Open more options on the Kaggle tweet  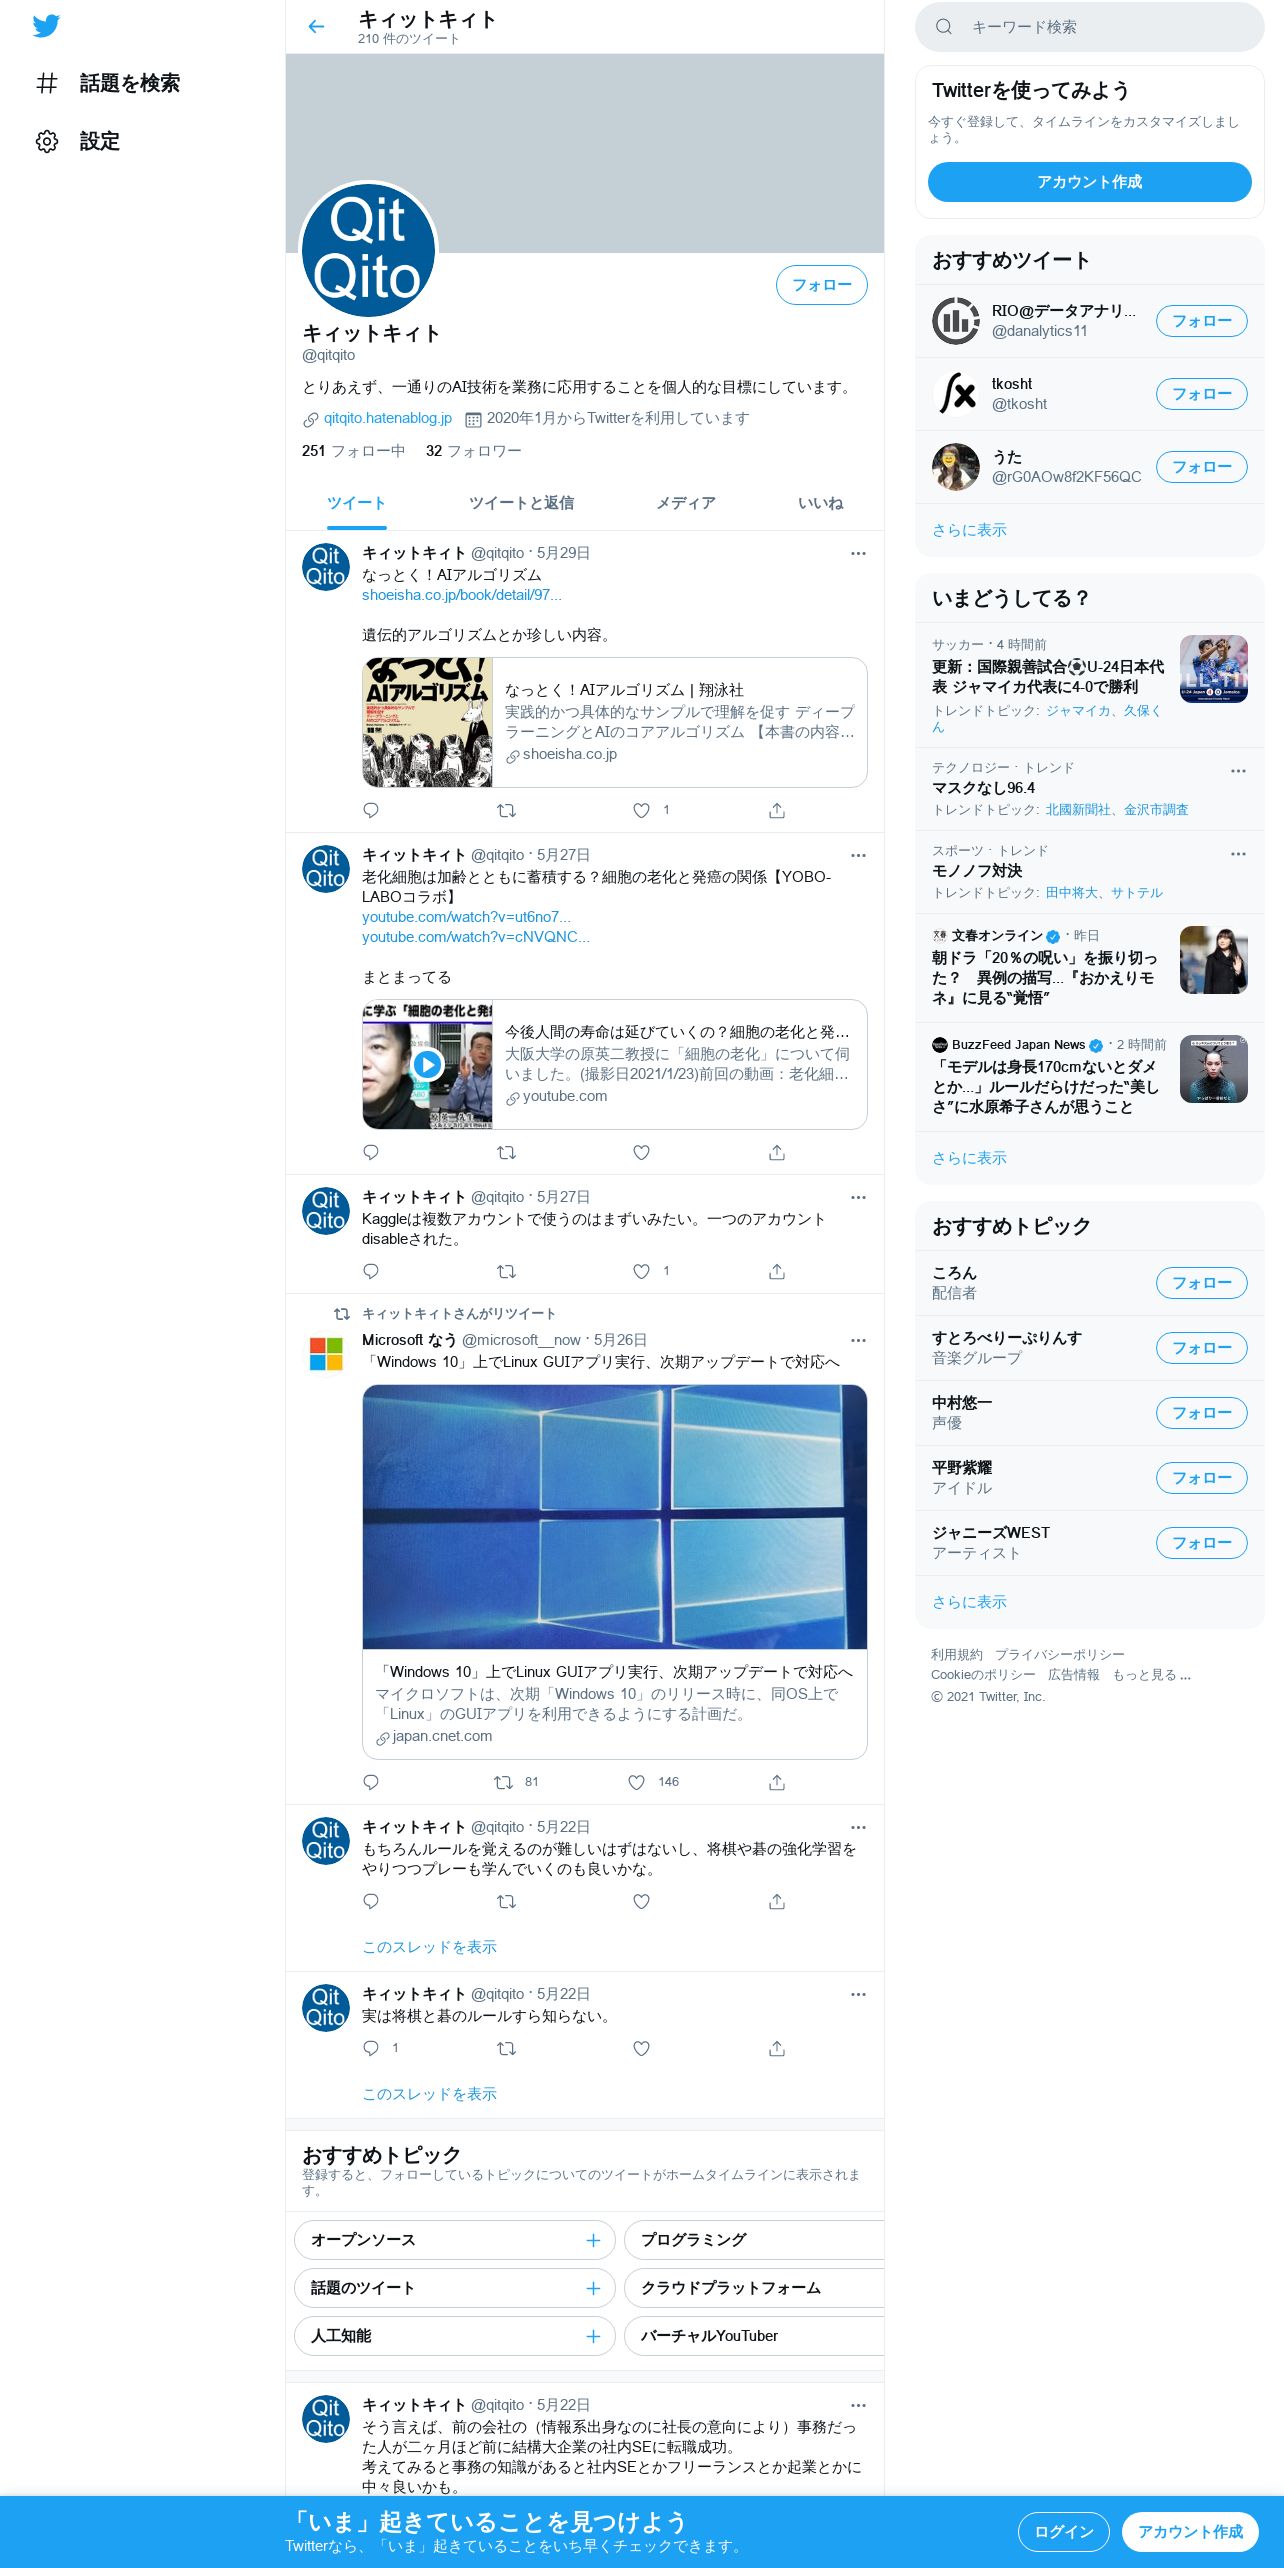pyautogui.click(x=858, y=1197)
